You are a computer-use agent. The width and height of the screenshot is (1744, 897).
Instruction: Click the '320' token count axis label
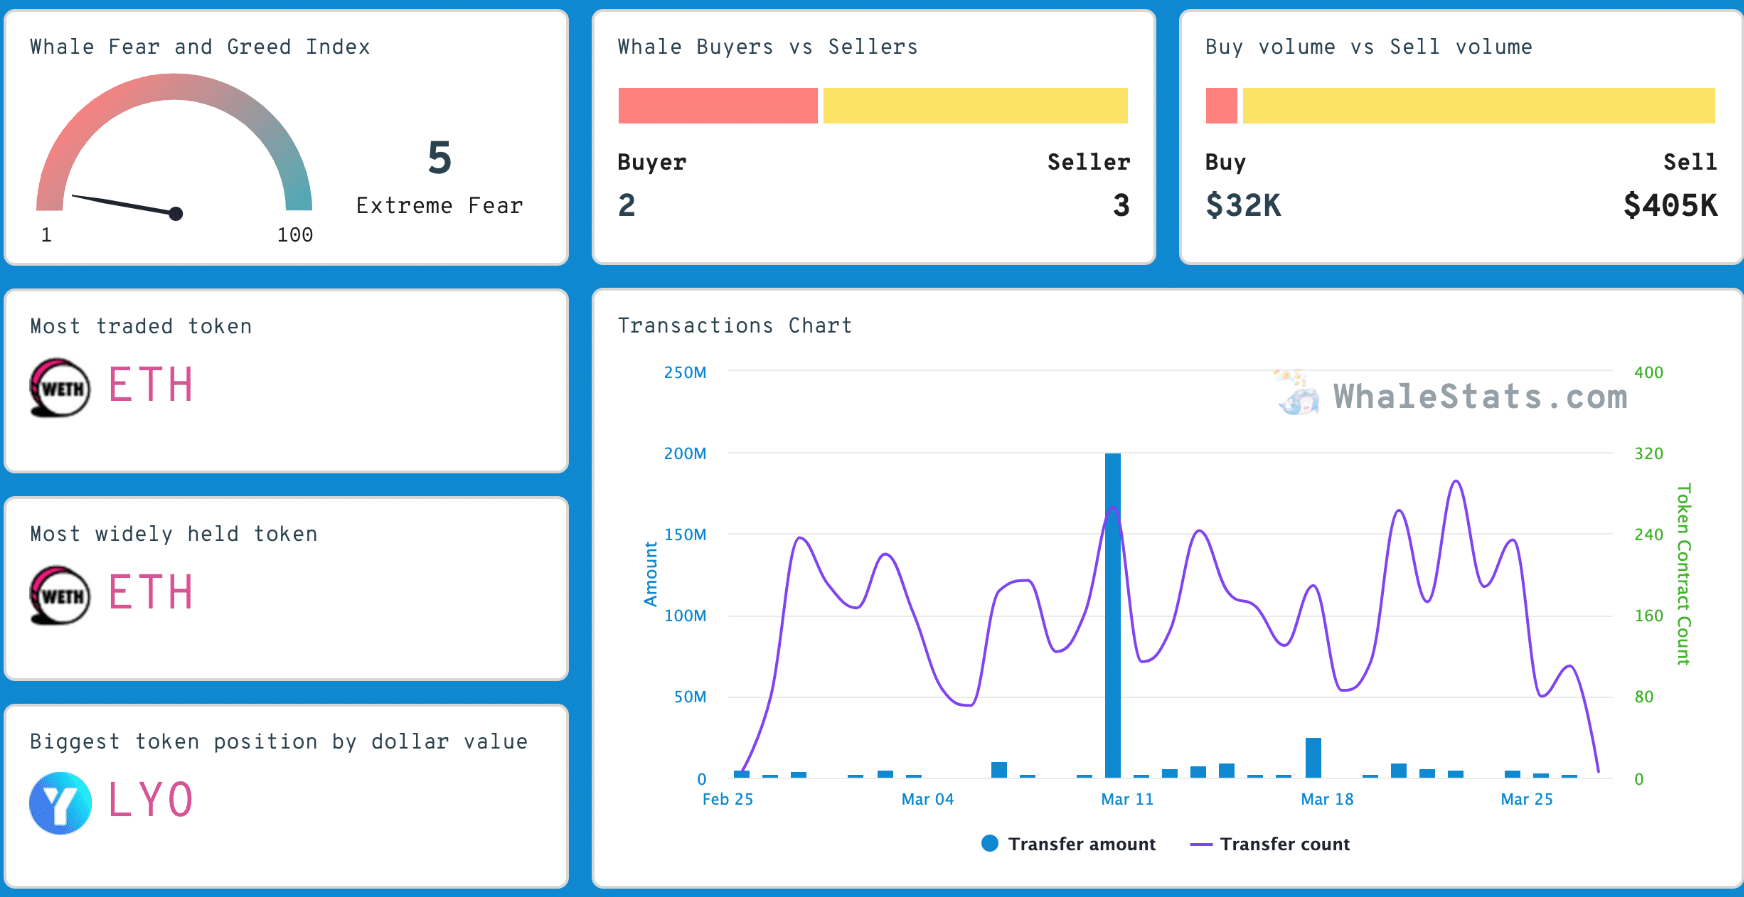1649,453
